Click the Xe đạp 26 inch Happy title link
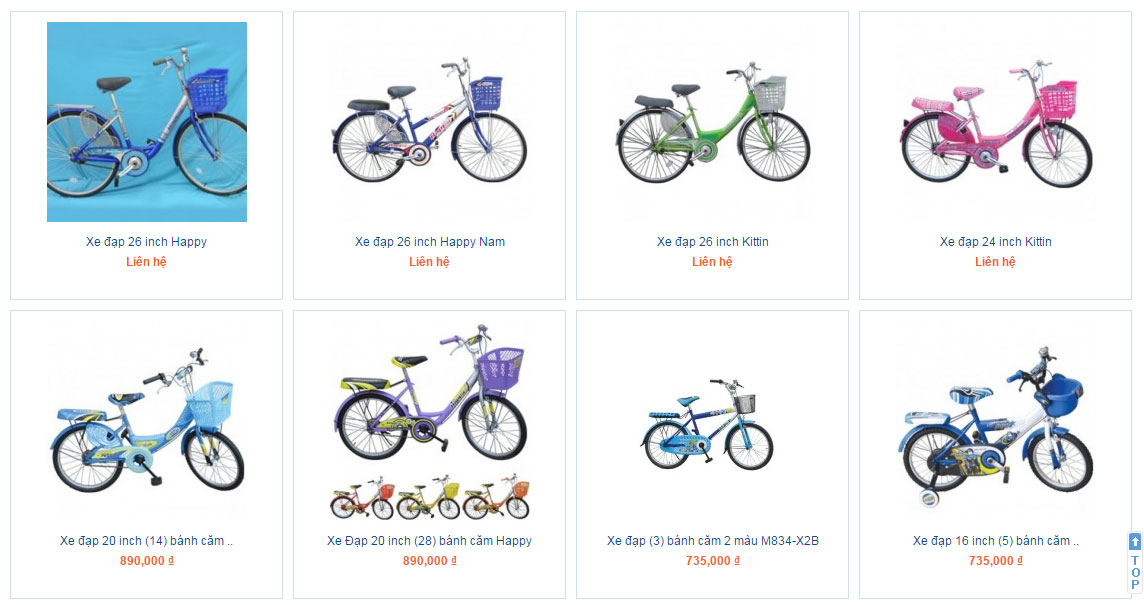 pyautogui.click(x=147, y=242)
